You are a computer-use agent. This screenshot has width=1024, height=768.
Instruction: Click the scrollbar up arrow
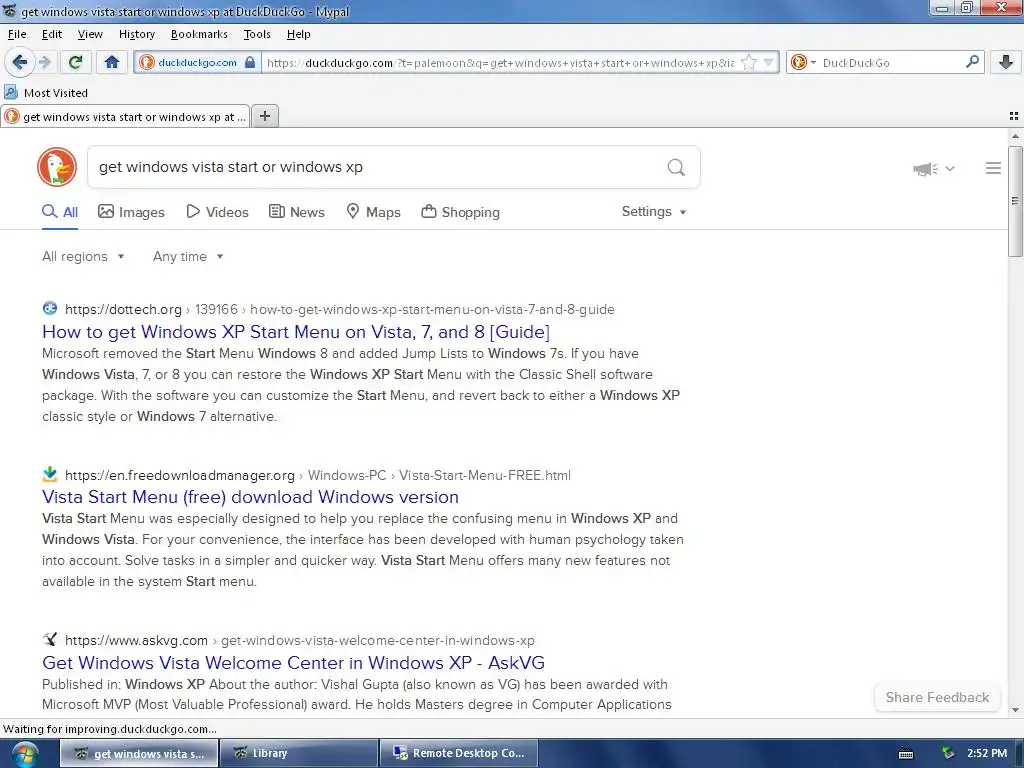click(x=1015, y=136)
